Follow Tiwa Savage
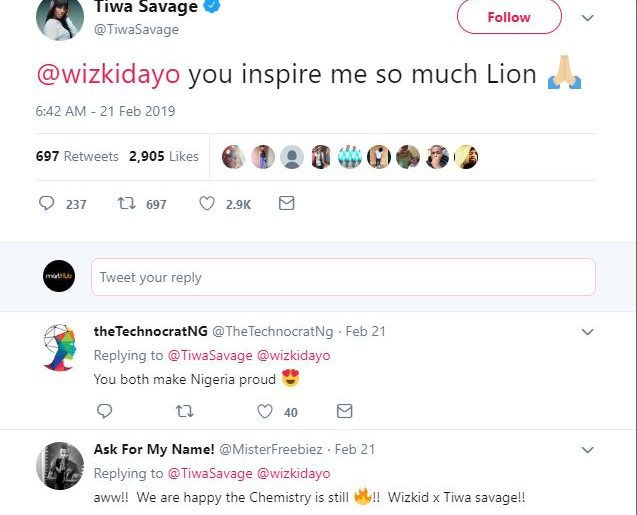Viewport: 637px width, 515px height. coord(508,17)
